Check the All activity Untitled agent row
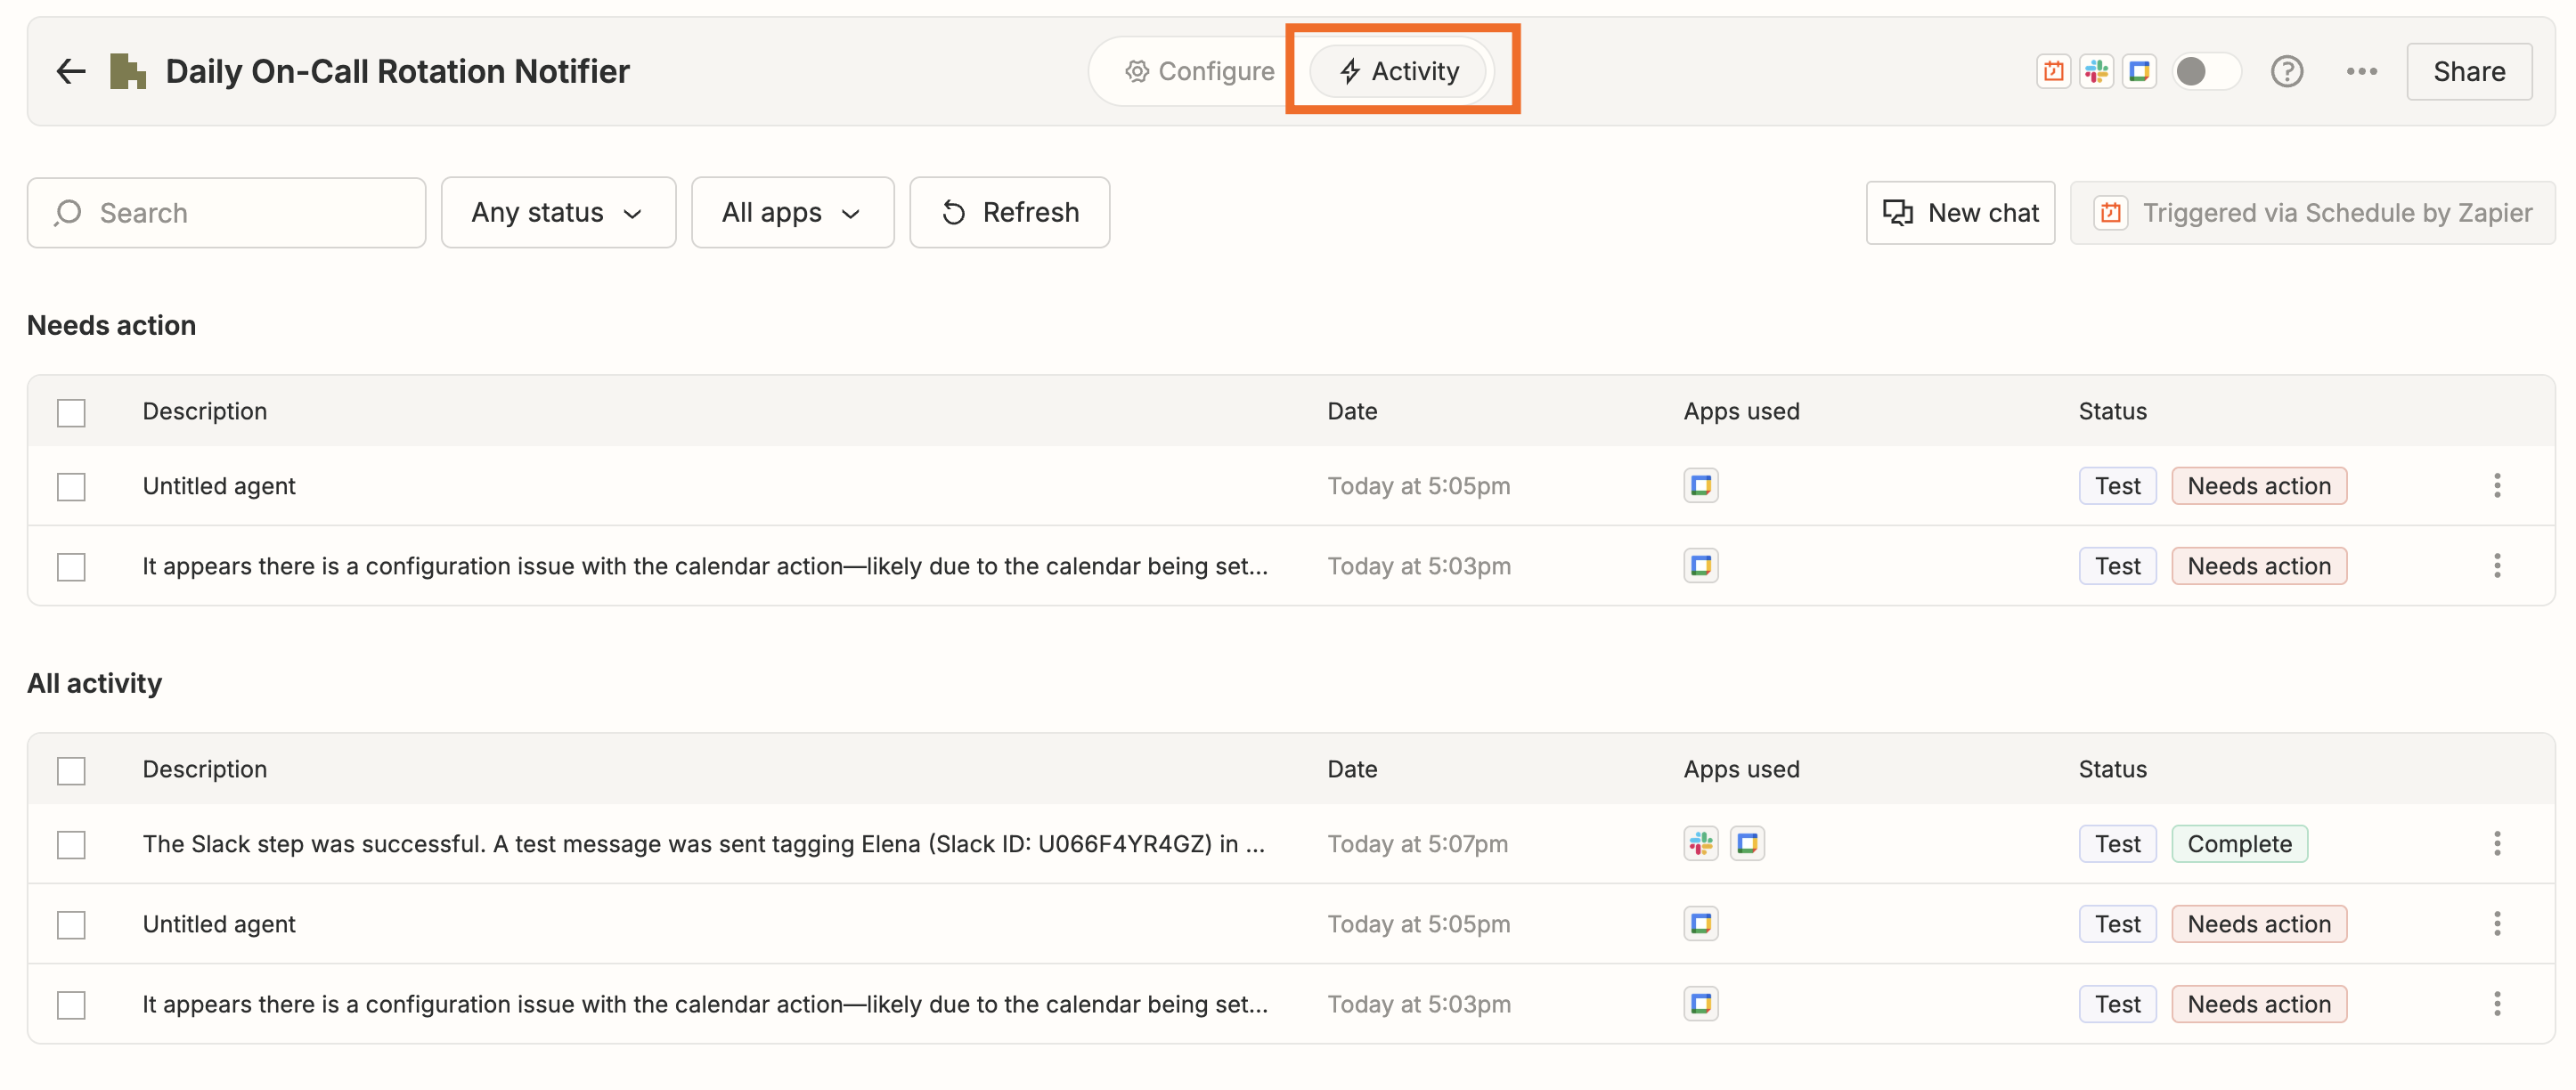 pyautogui.click(x=71, y=925)
